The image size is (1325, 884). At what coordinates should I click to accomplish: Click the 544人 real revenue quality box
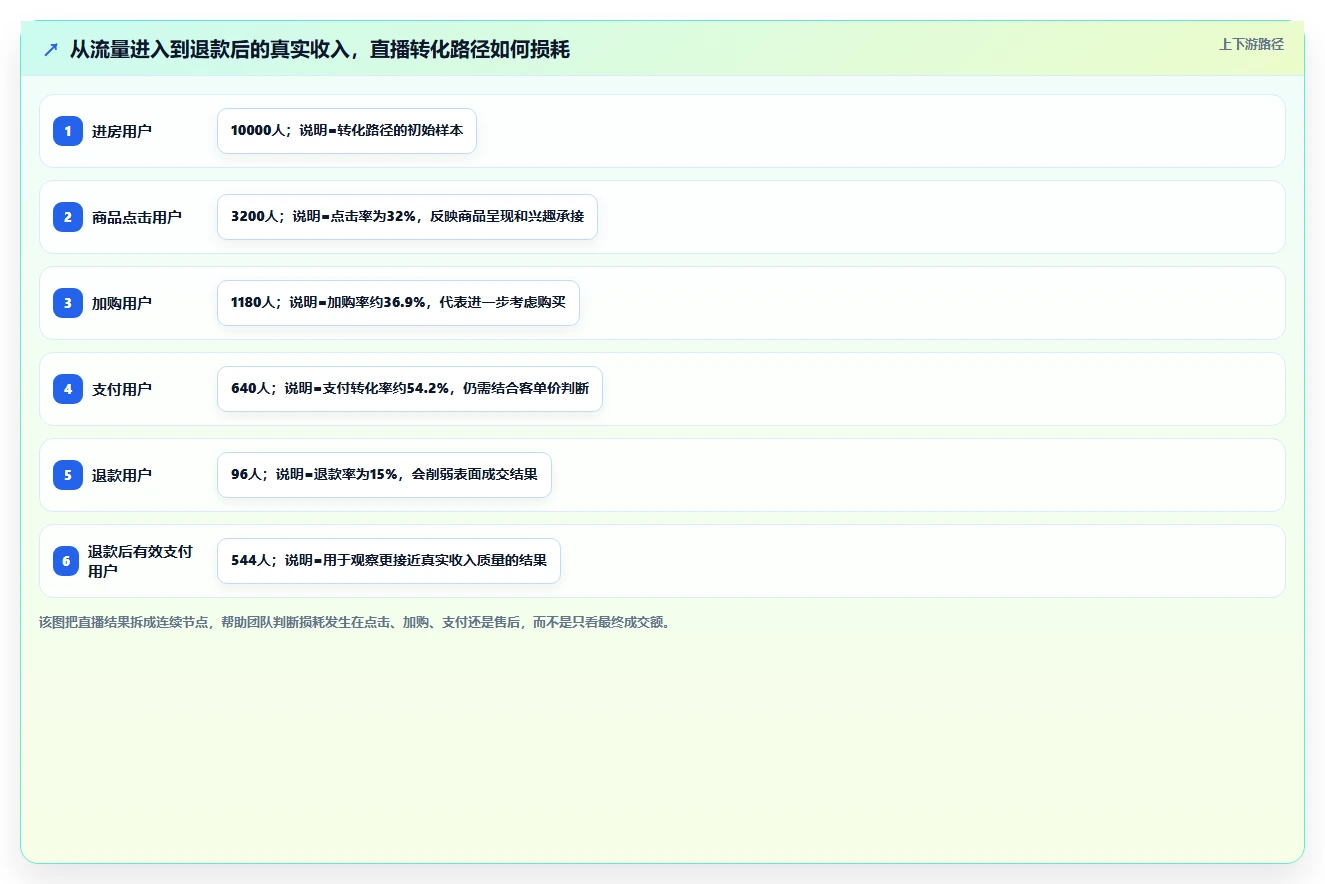tap(389, 561)
